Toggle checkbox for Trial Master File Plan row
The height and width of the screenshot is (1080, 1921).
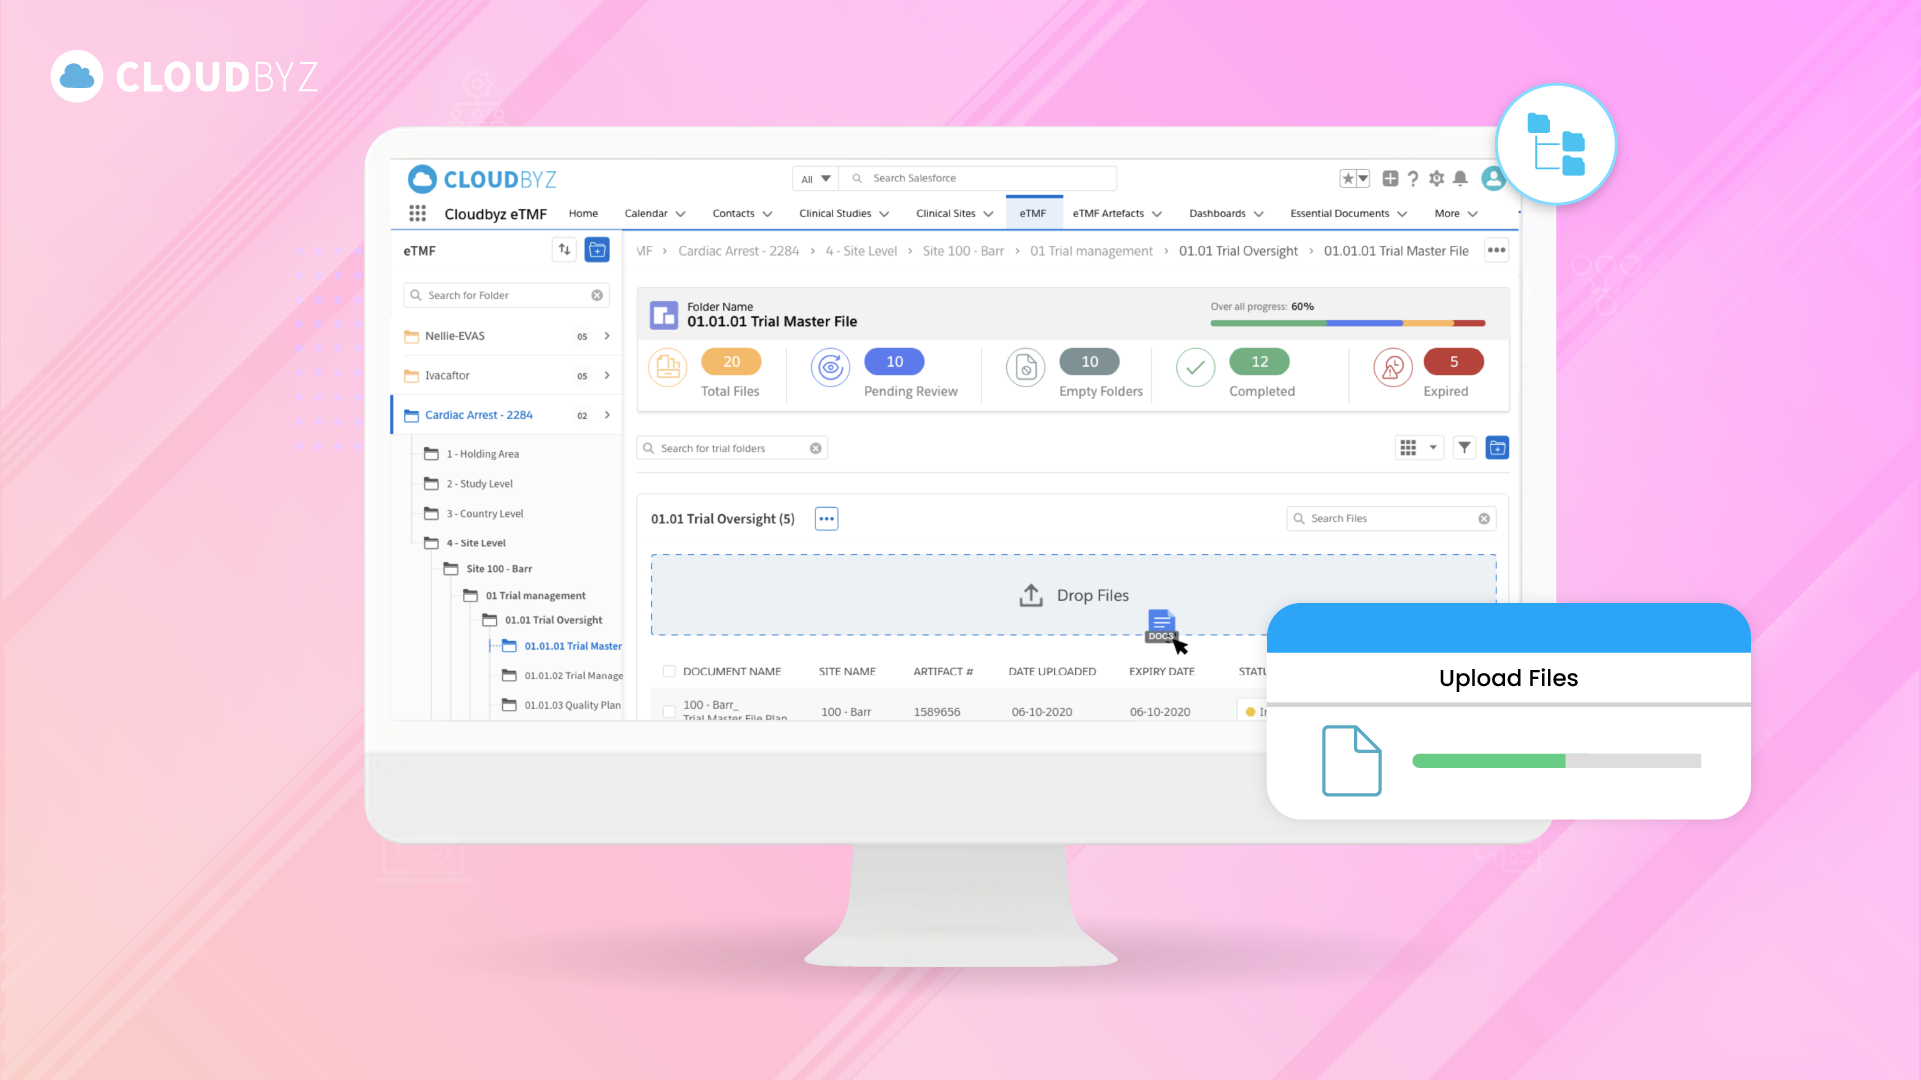coord(670,711)
